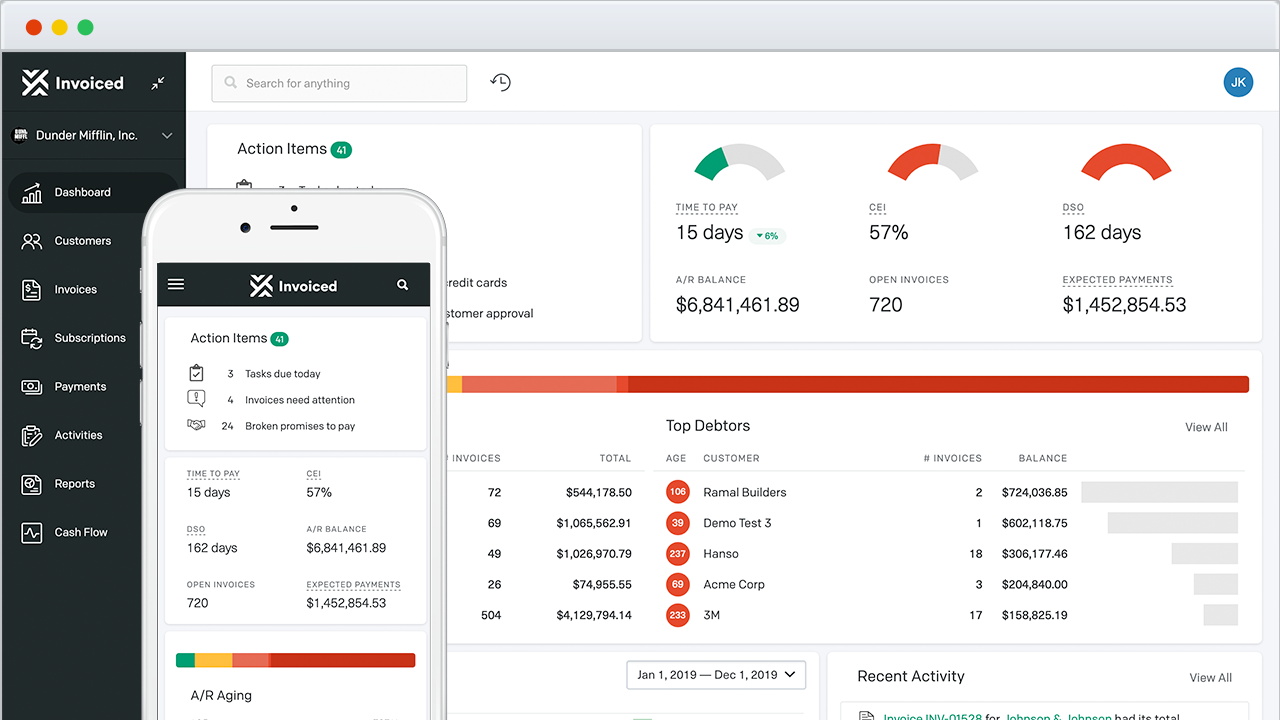Open the Jan 1, 2019 — Dec 1, 2019 date selector
1280x720 pixels.
pyautogui.click(x=715, y=674)
